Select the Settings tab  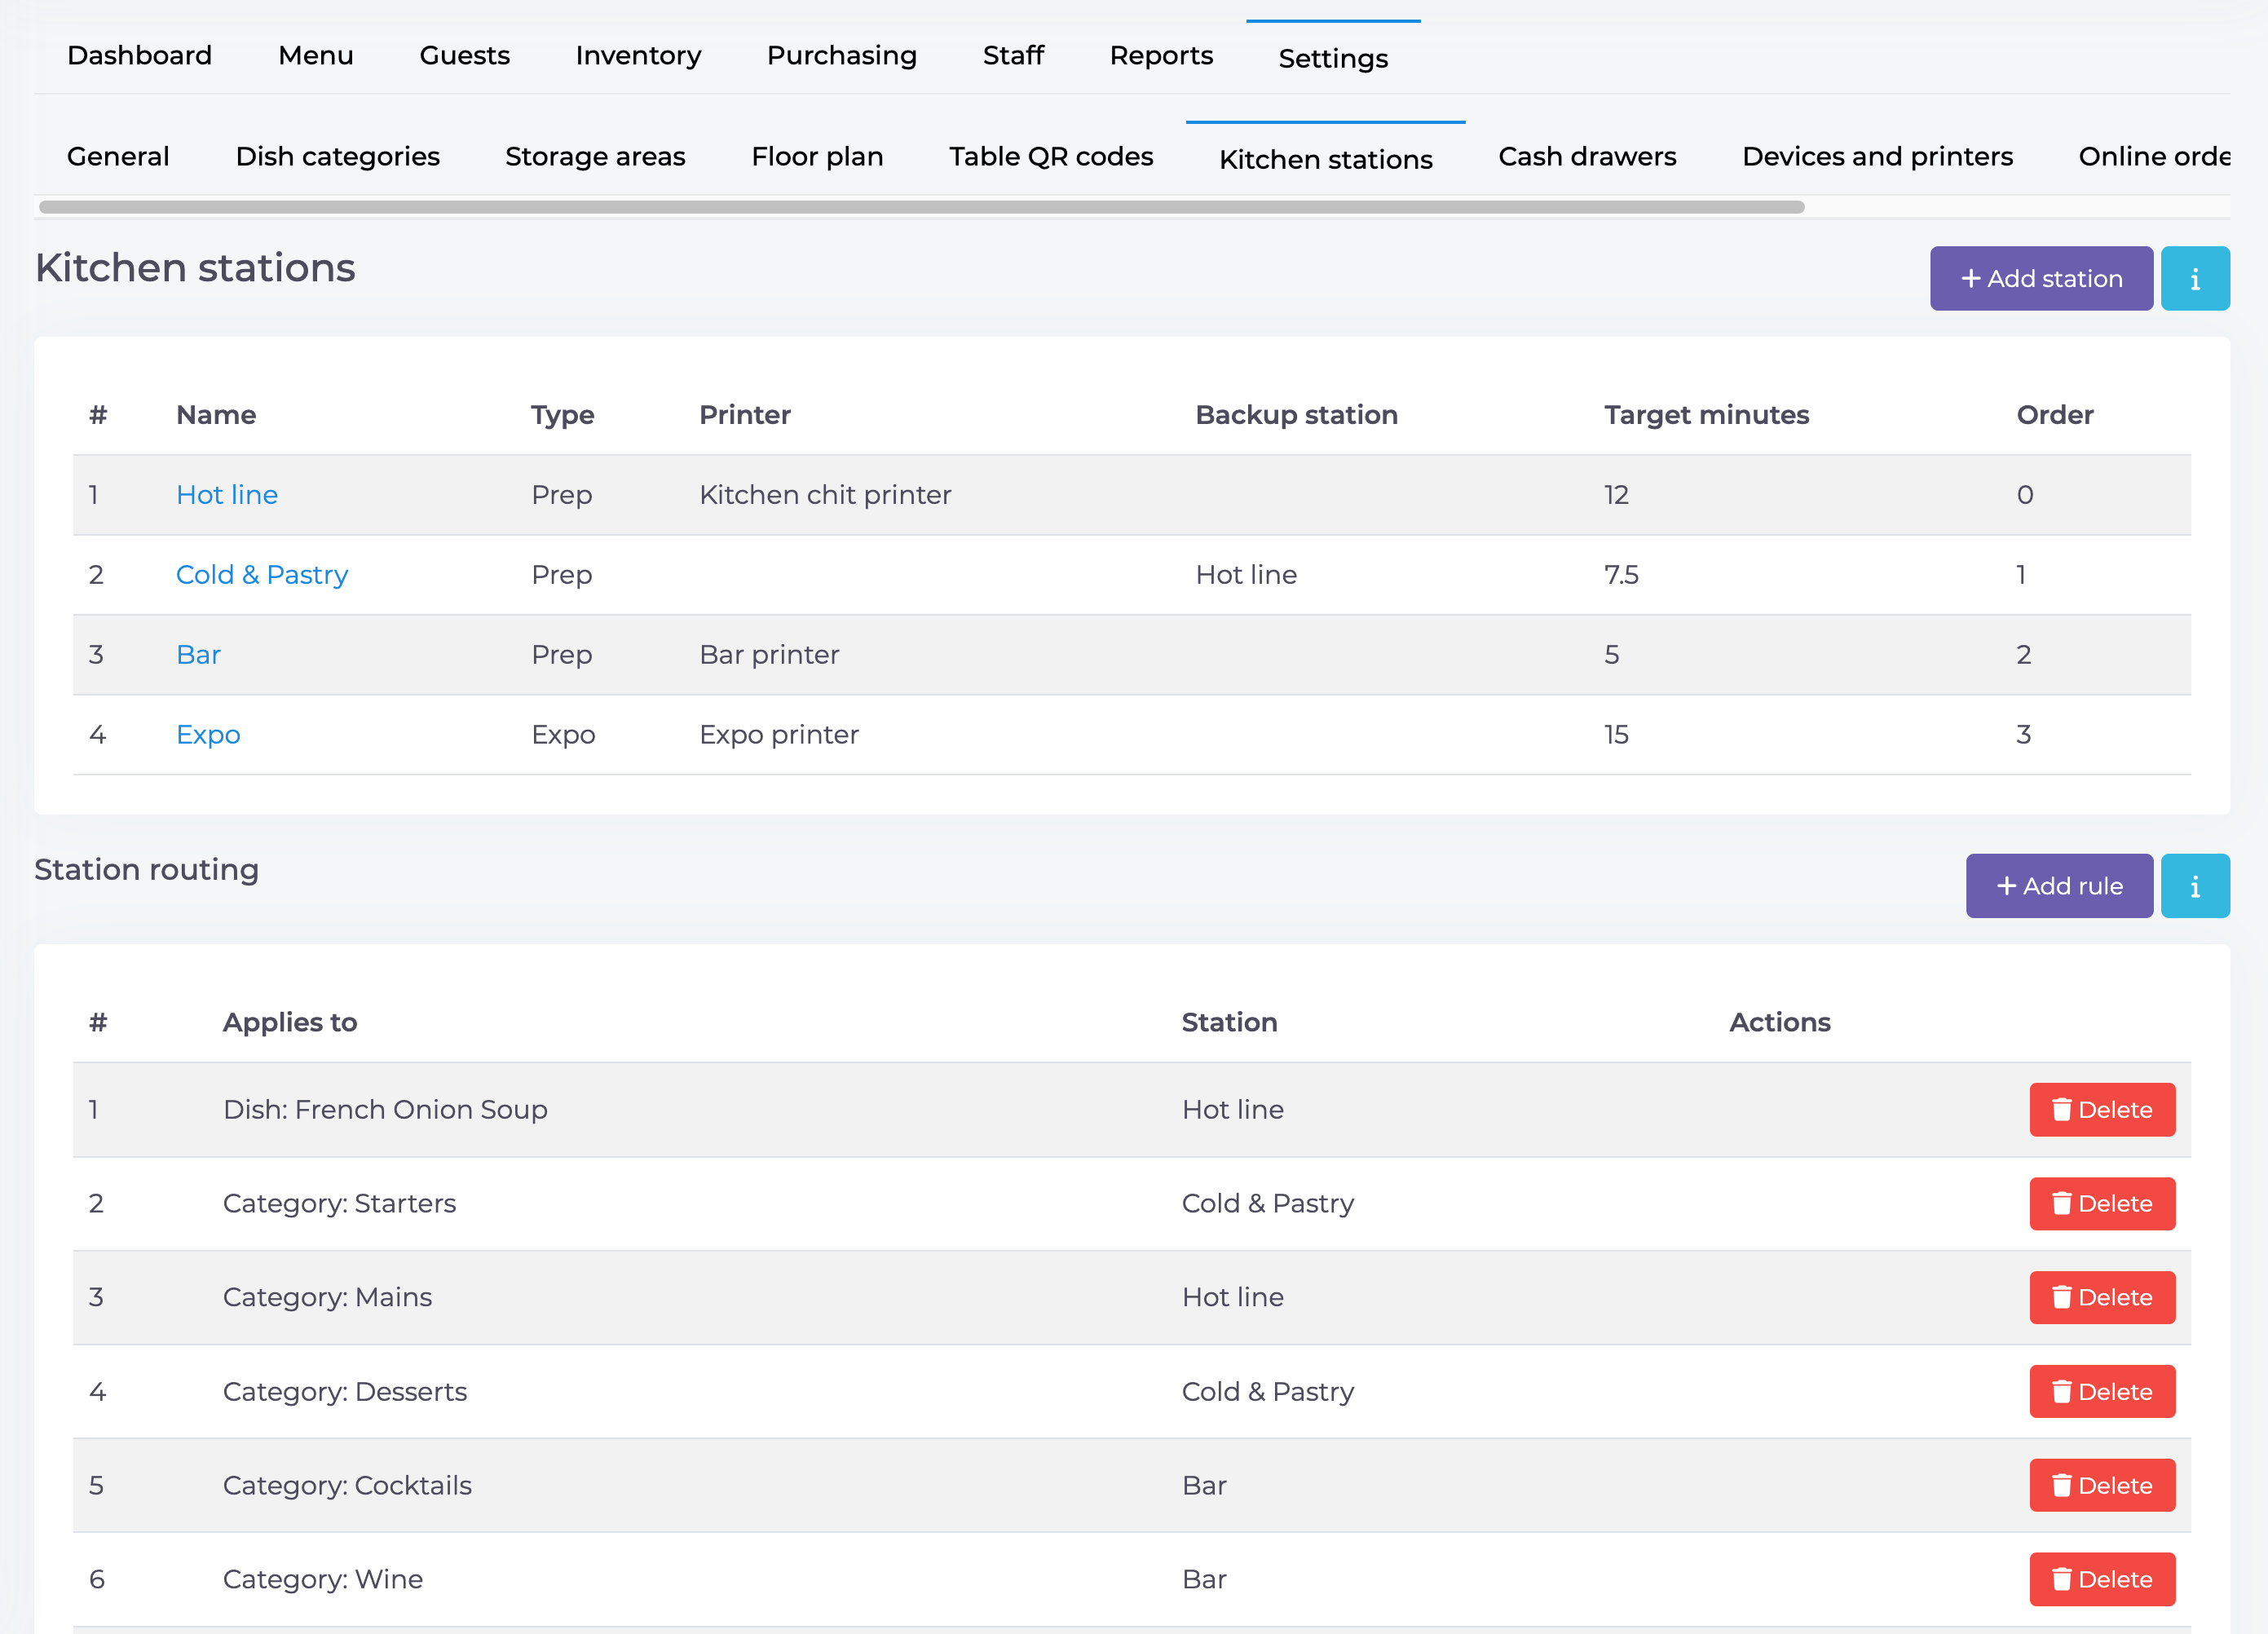[1333, 58]
